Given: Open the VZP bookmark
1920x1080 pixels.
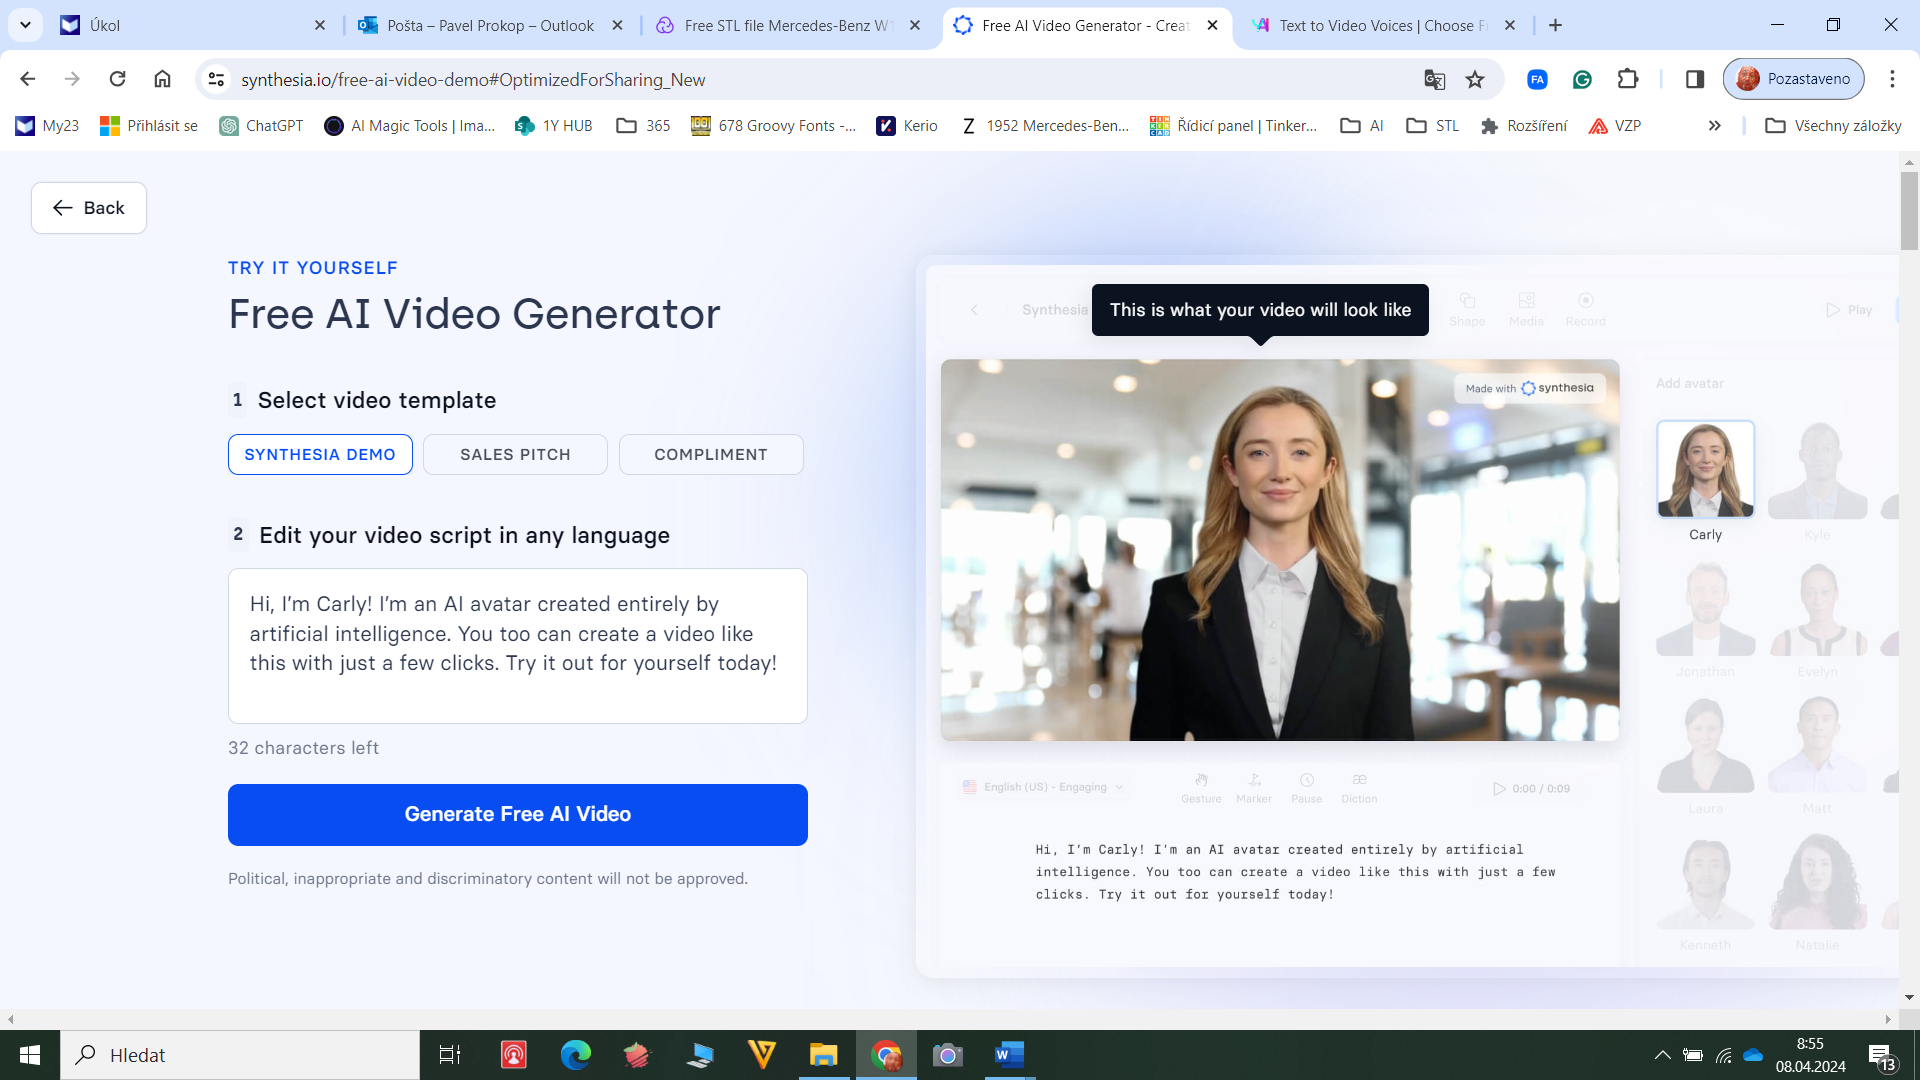Looking at the screenshot, I should coord(1615,125).
